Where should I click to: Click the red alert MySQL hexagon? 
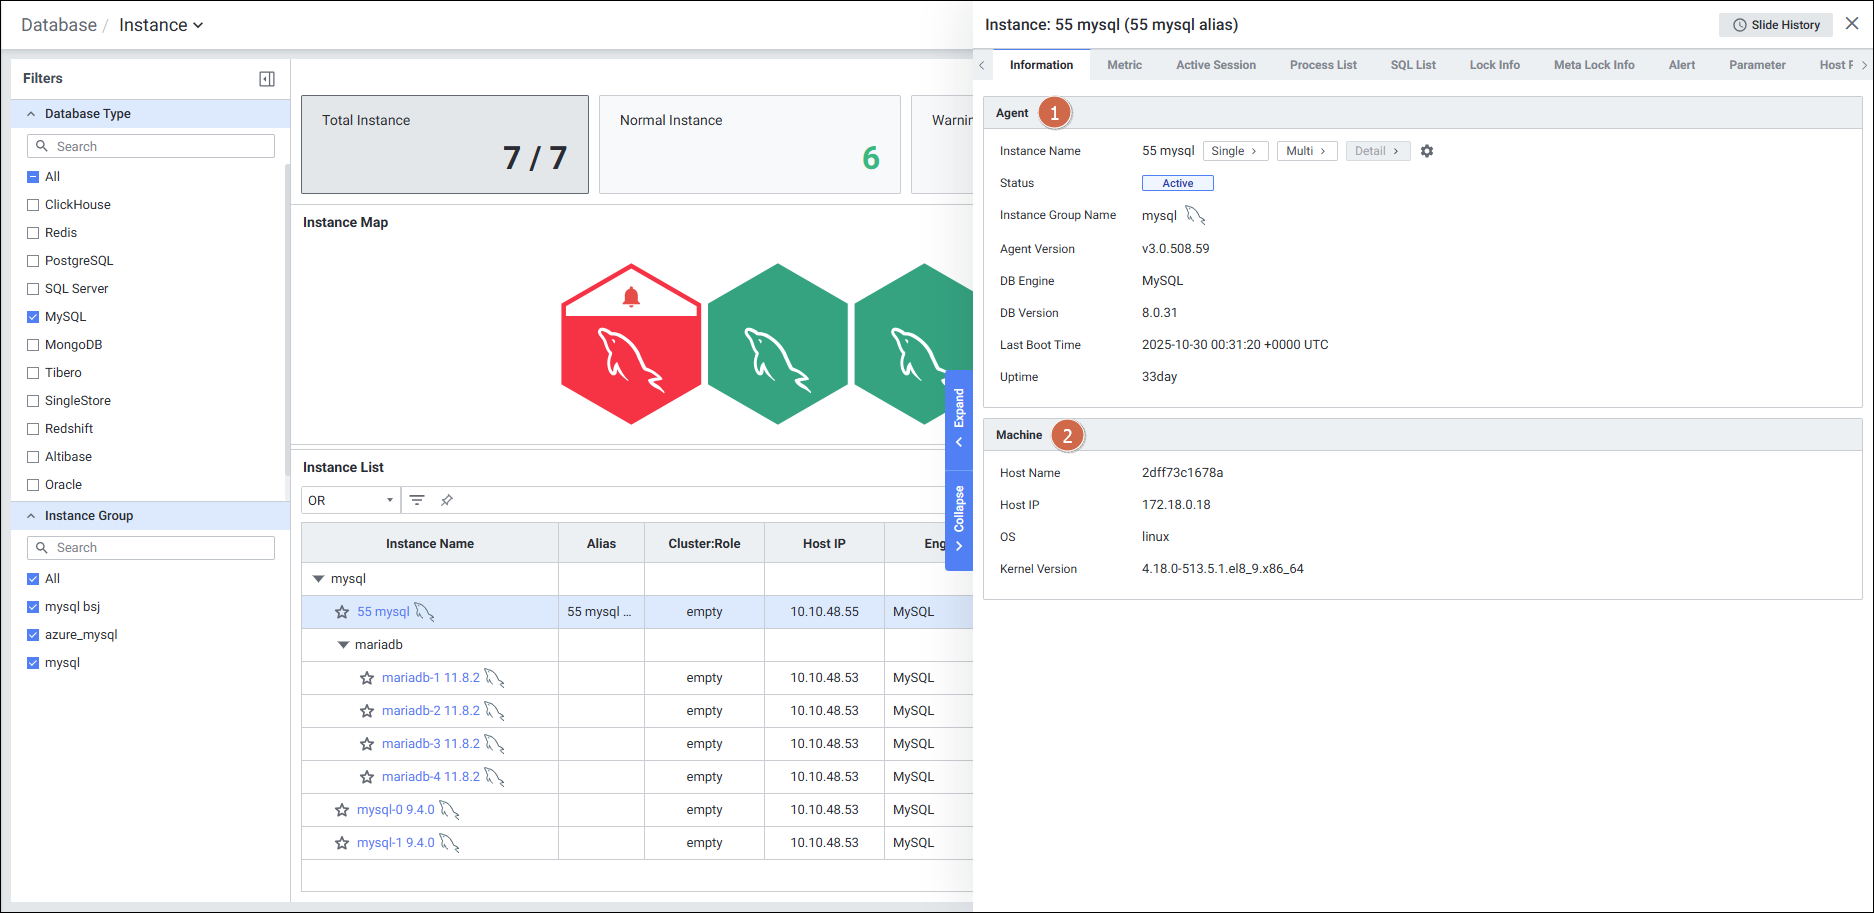tap(631, 345)
